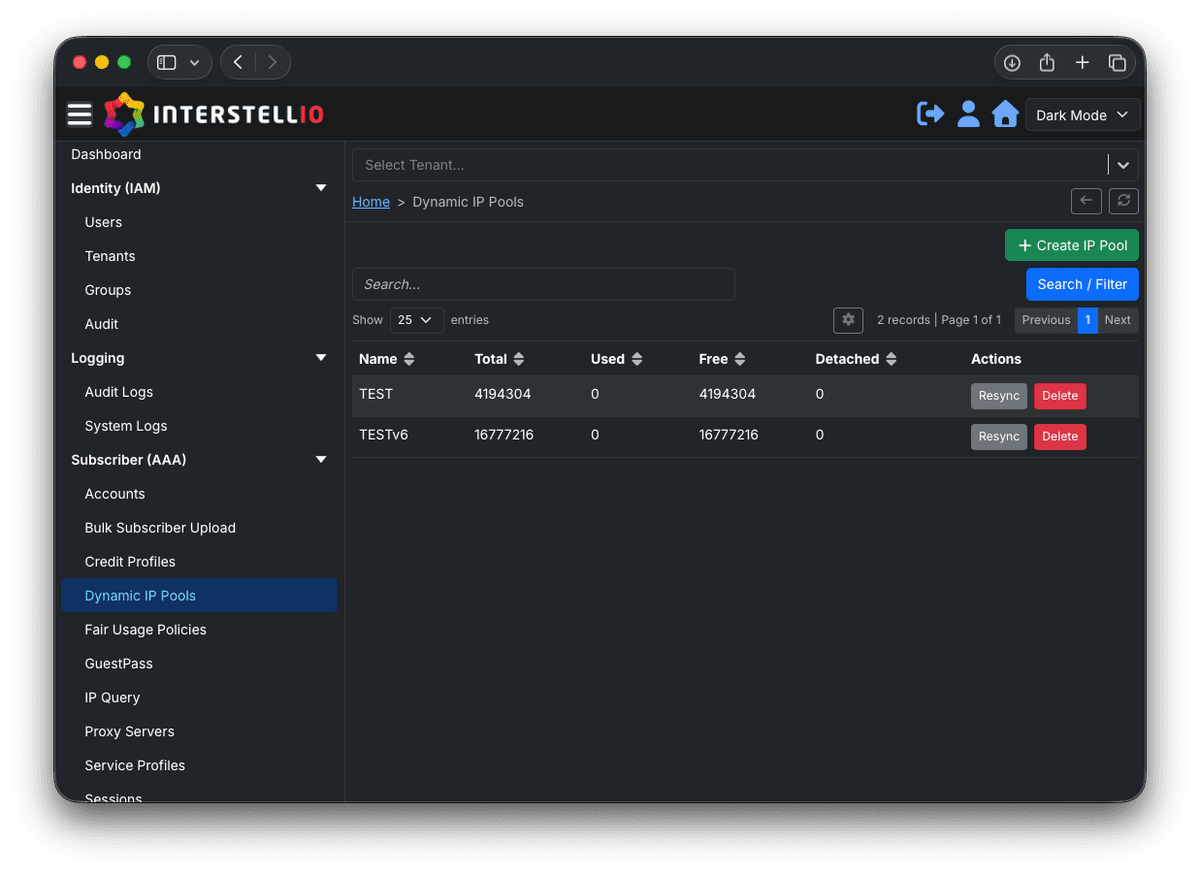Viewport: 1200px width, 874px height.
Task: Focus the Search text field
Action: point(543,284)
